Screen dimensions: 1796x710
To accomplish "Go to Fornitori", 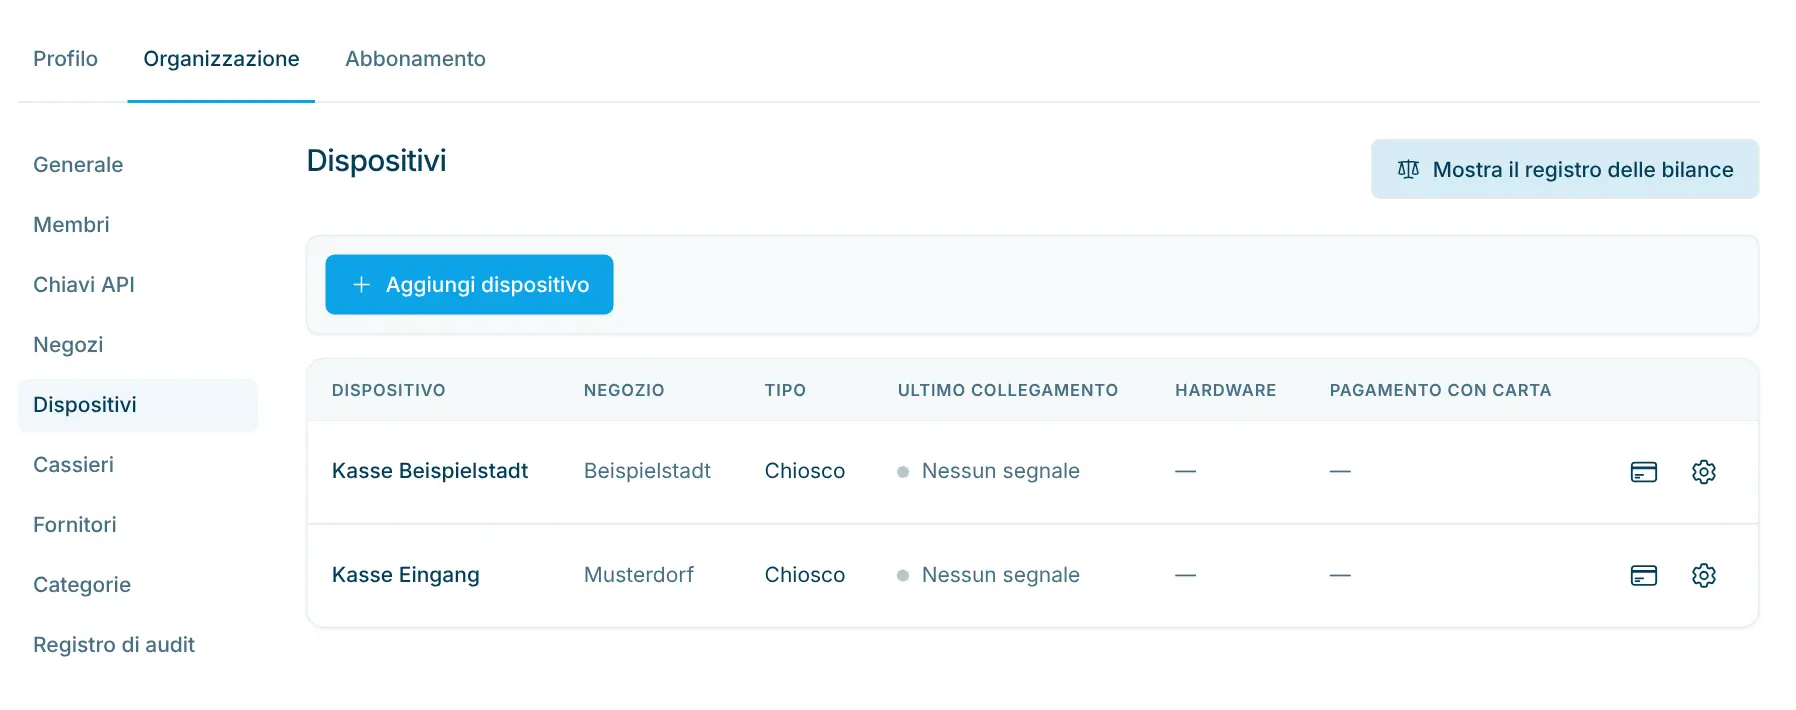I will pos(75,525).
